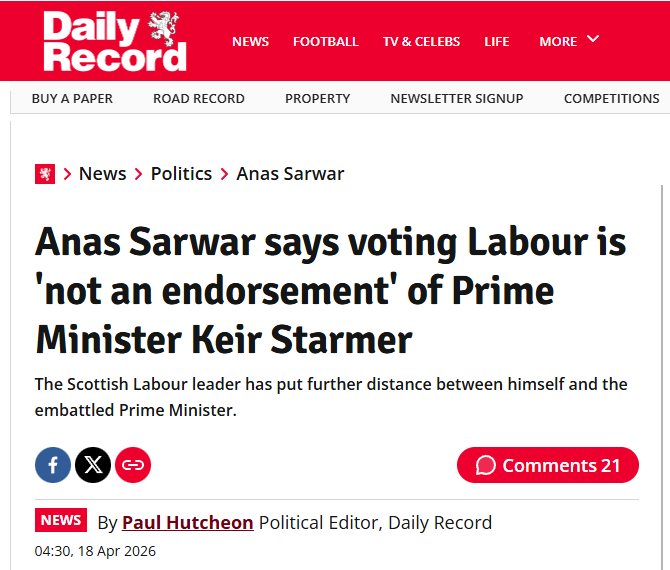Click the red News tag label
Image resolution: width=670 pixels, height=570 pixels.
61,520
